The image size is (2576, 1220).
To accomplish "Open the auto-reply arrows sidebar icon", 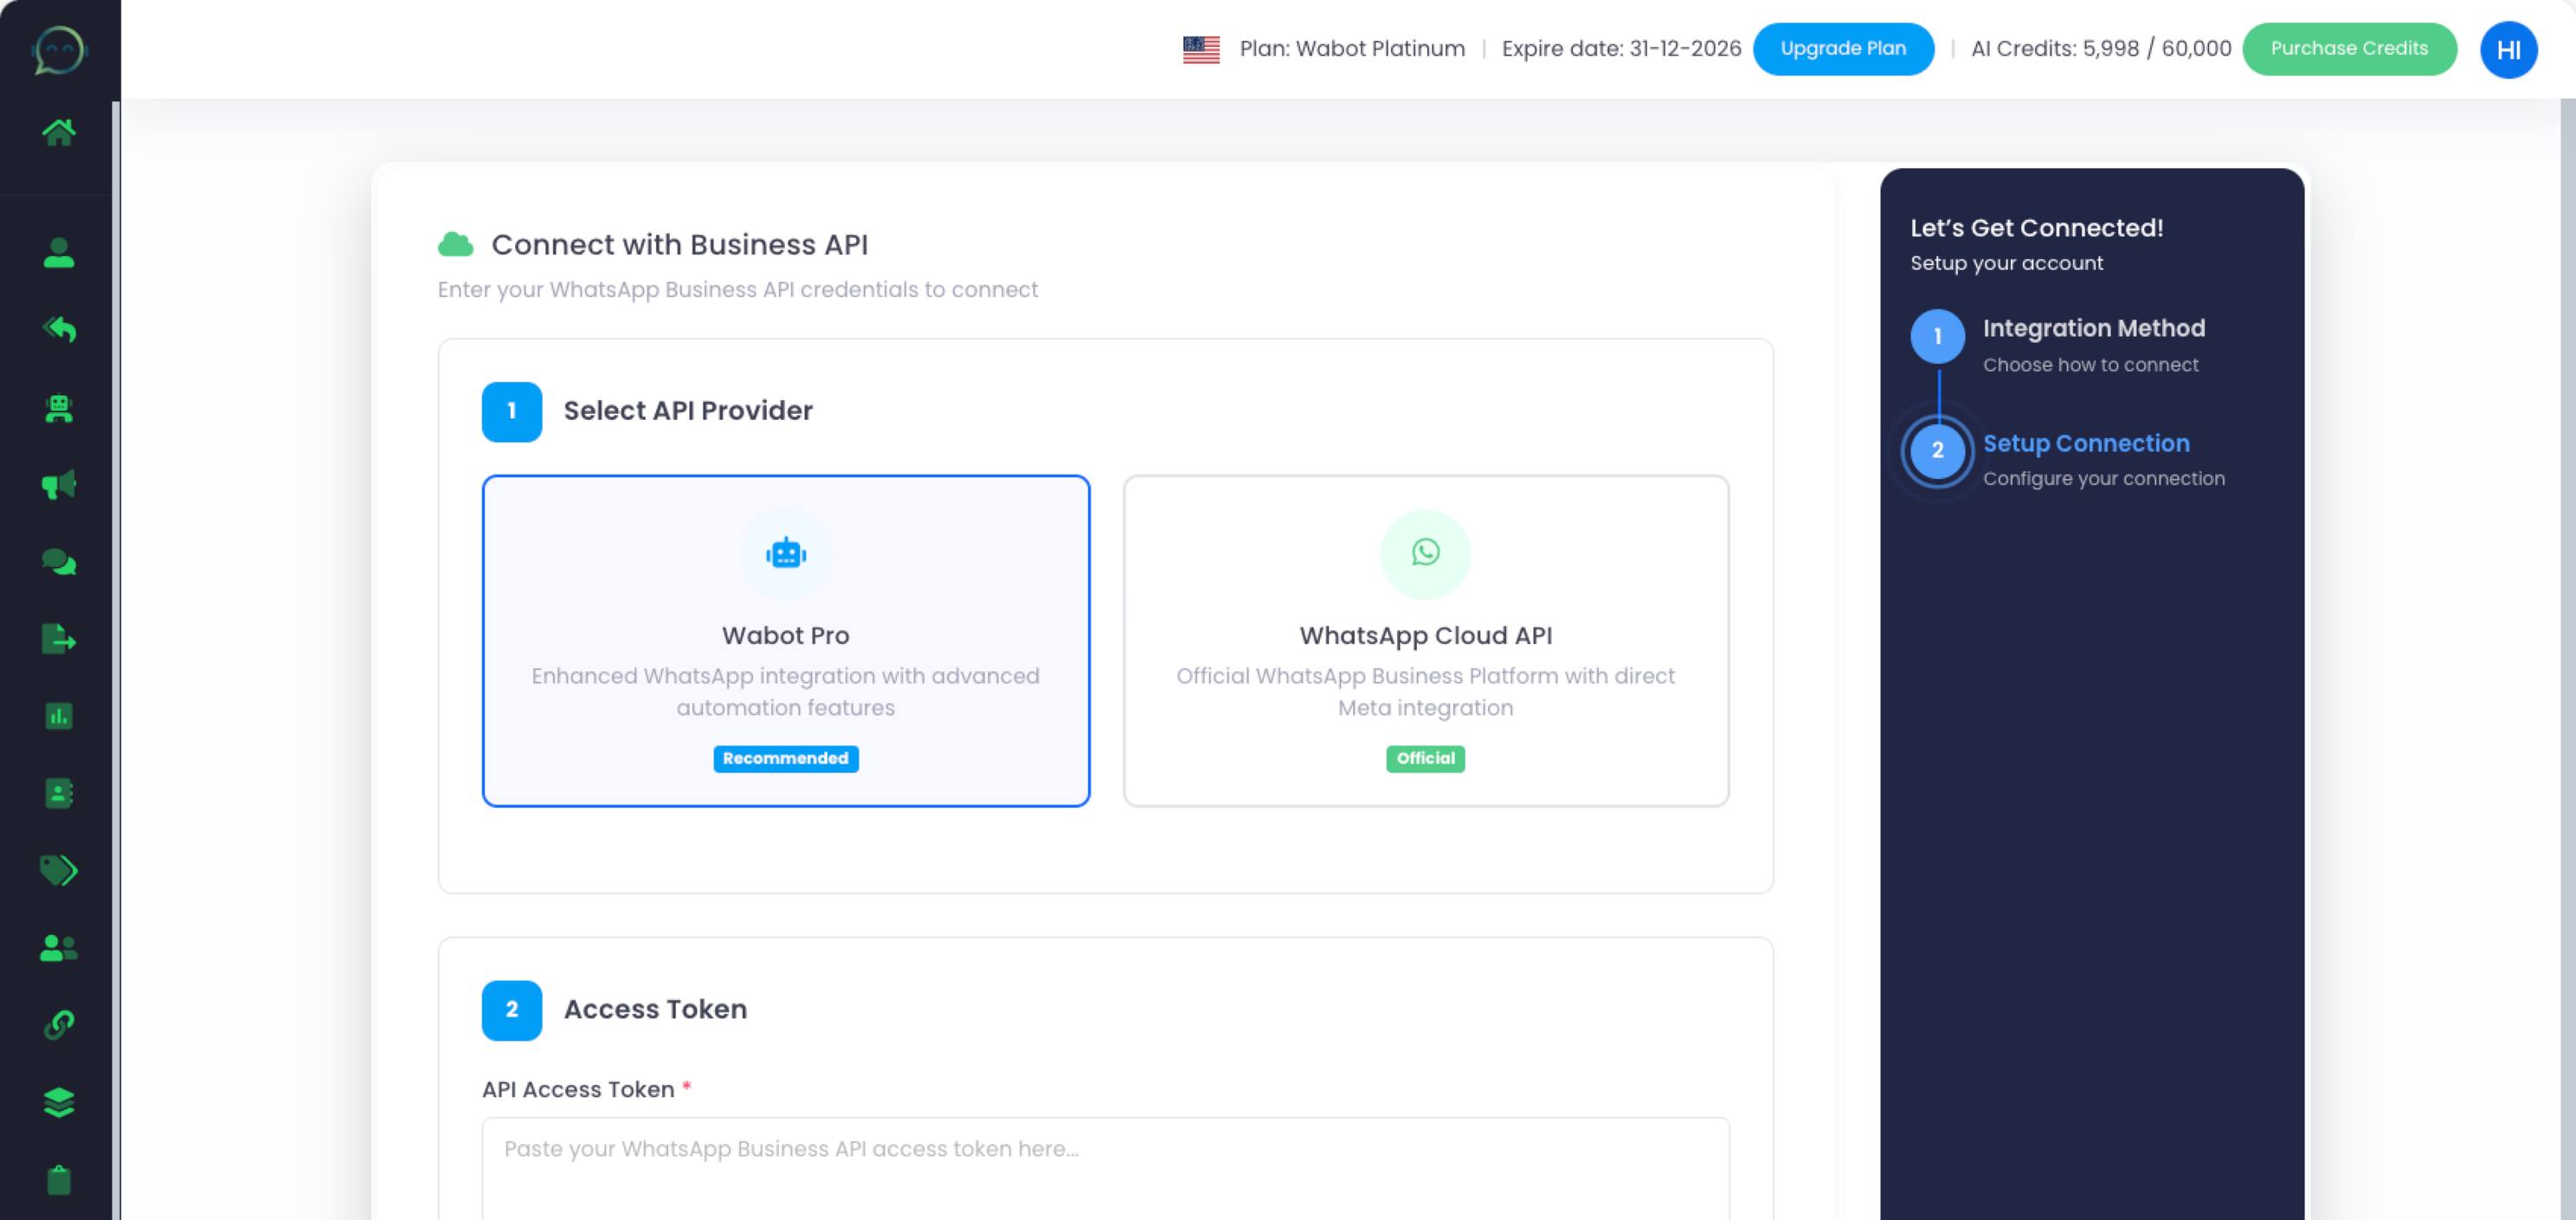I will pyautogui.click(x=59, y=329).
